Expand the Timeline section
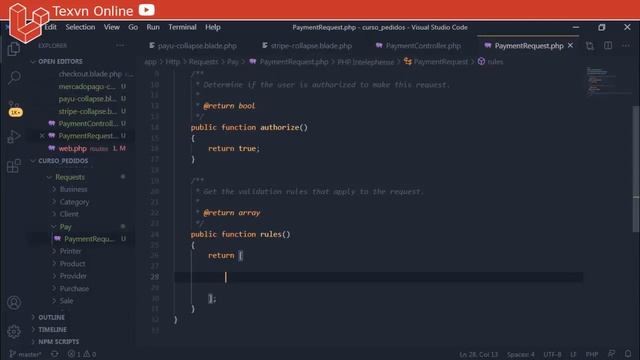The height and width of the screenshot is (360, 640). (52, 329)
